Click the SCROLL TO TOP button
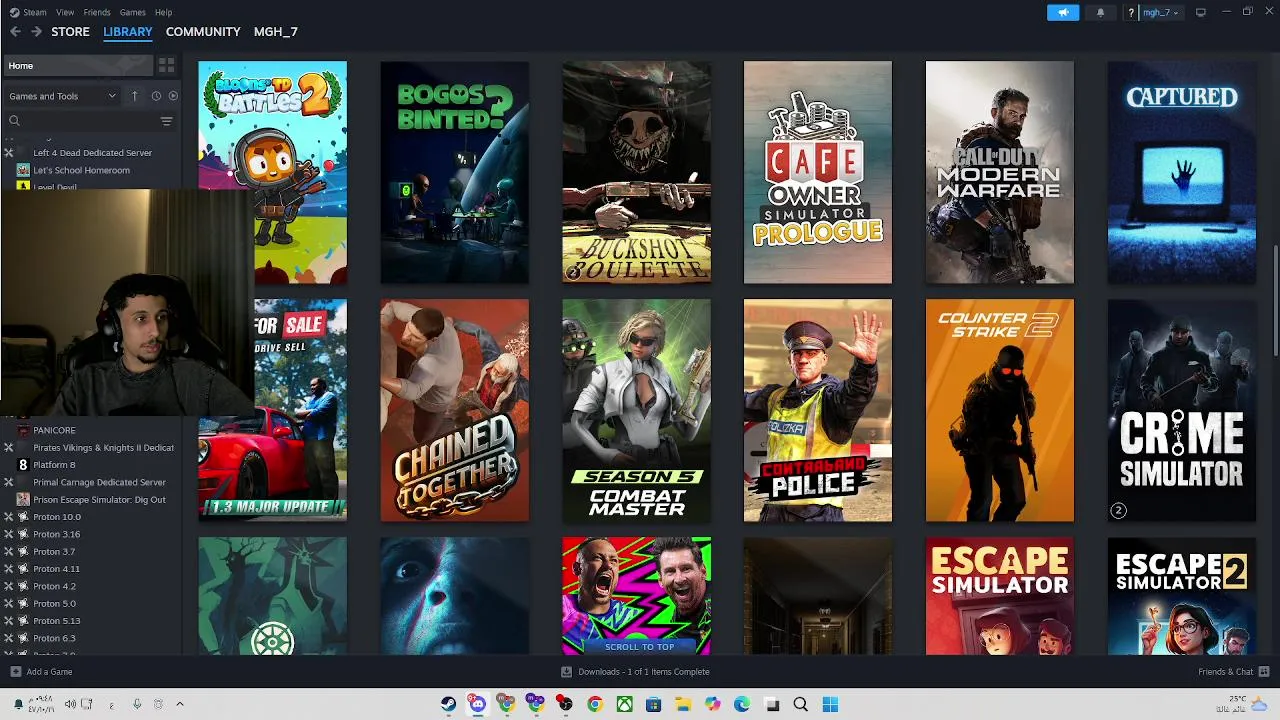Screen dimensions: 1280x720 639,647
